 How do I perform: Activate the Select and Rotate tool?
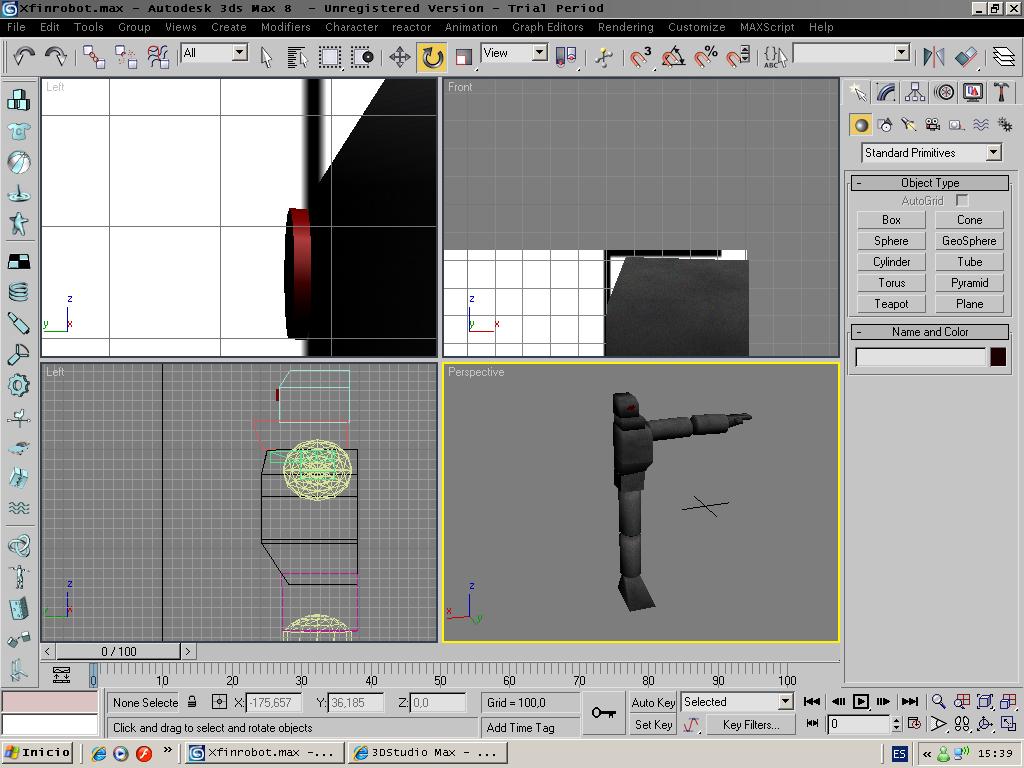[x=432, y=56]
